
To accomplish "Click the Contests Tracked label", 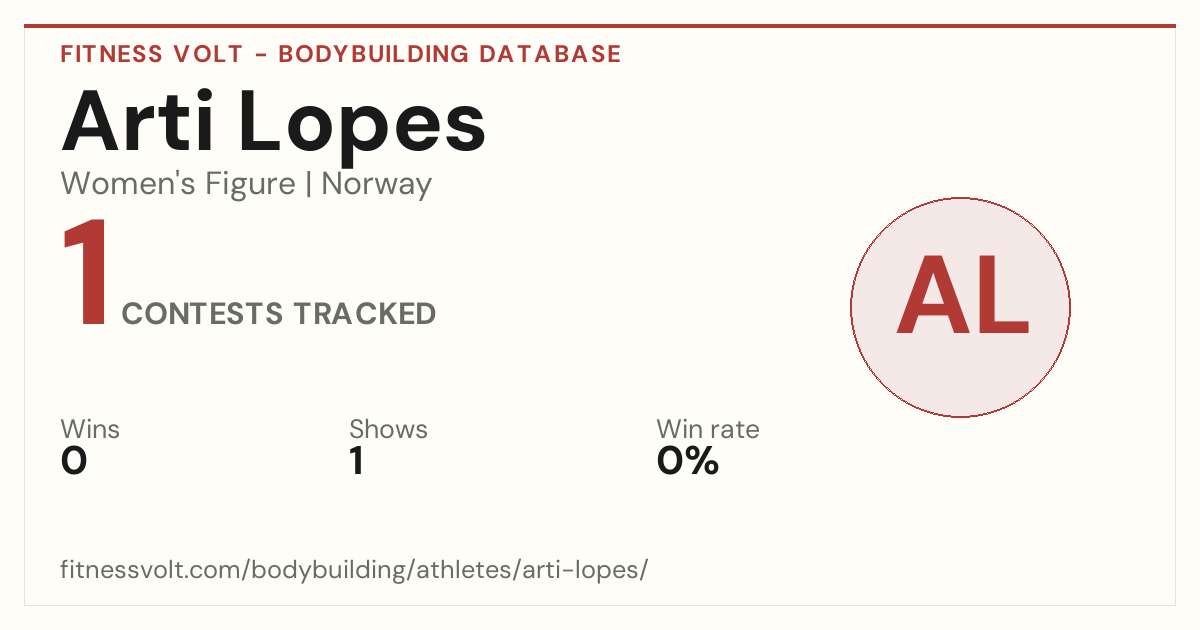I will pyautogui.click(x=279, y=314).
